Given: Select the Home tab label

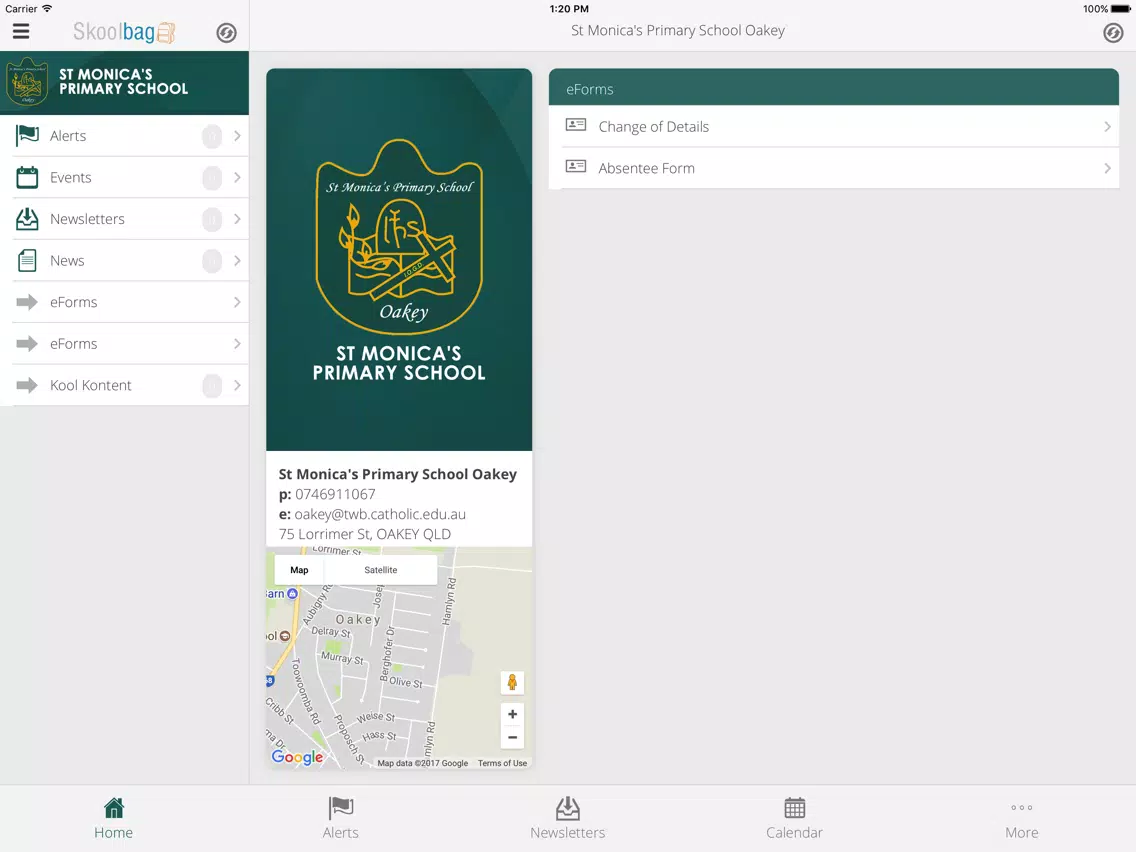Looking at the screenshot, I should click(x=114, y=832).
